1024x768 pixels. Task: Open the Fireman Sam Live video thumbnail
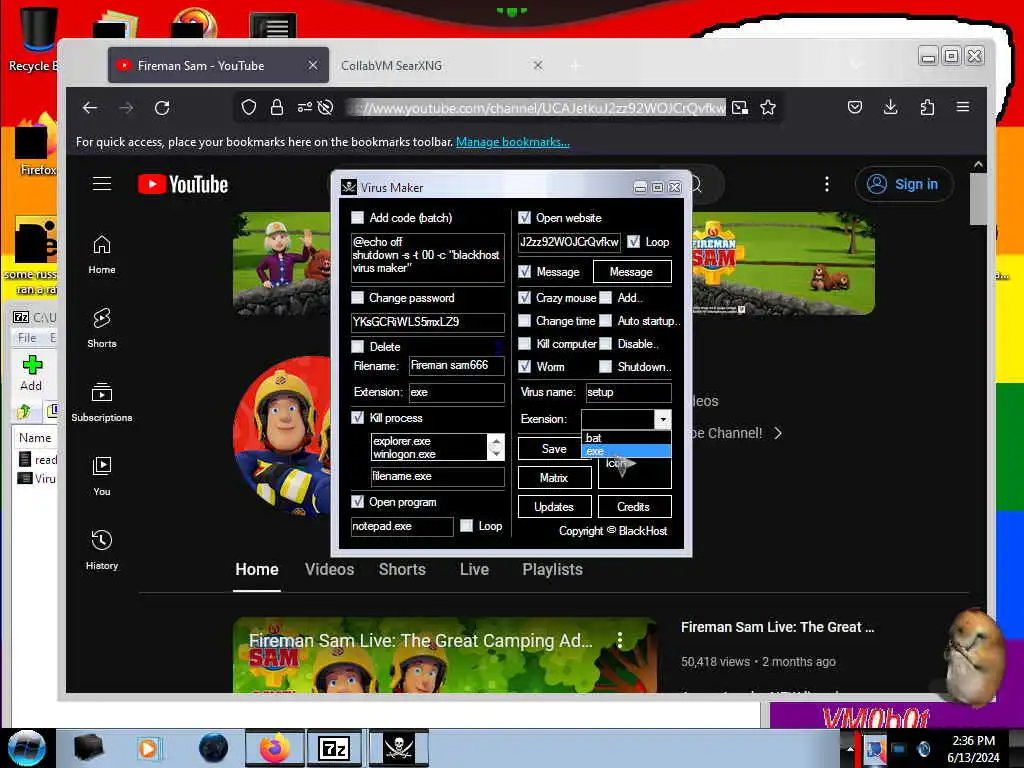[445, 655]
